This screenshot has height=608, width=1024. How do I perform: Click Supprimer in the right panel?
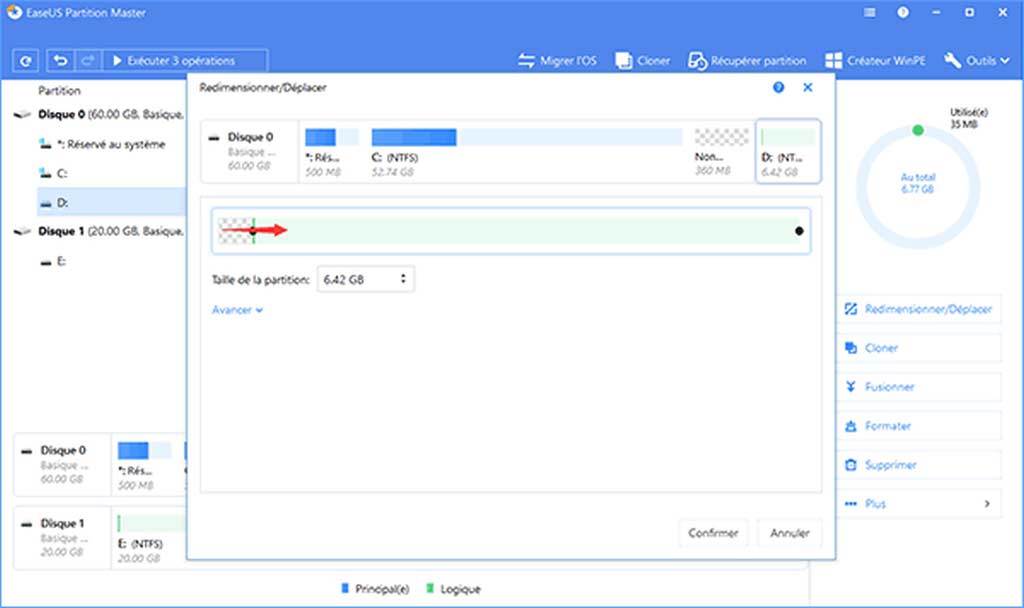point(918,465)
